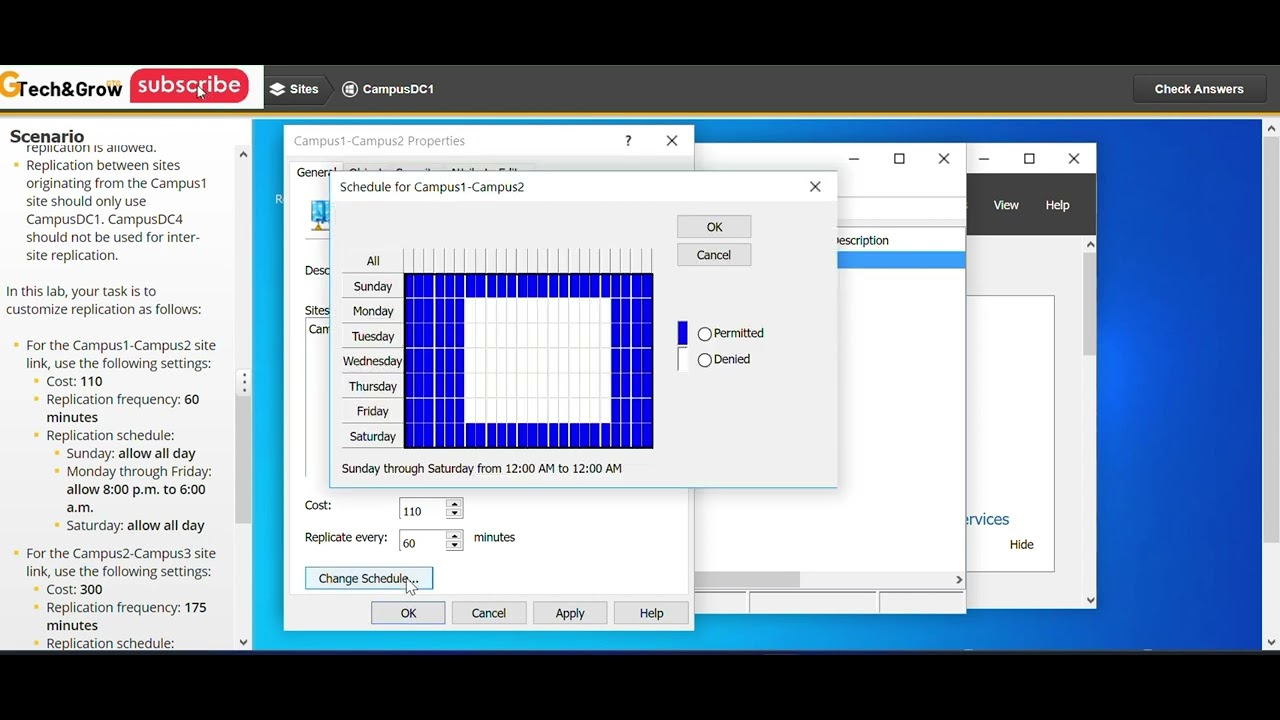Screen dimensions: 1280x720
Task: Click Help in the Properties dialog
Action: (x=651, y=613)
